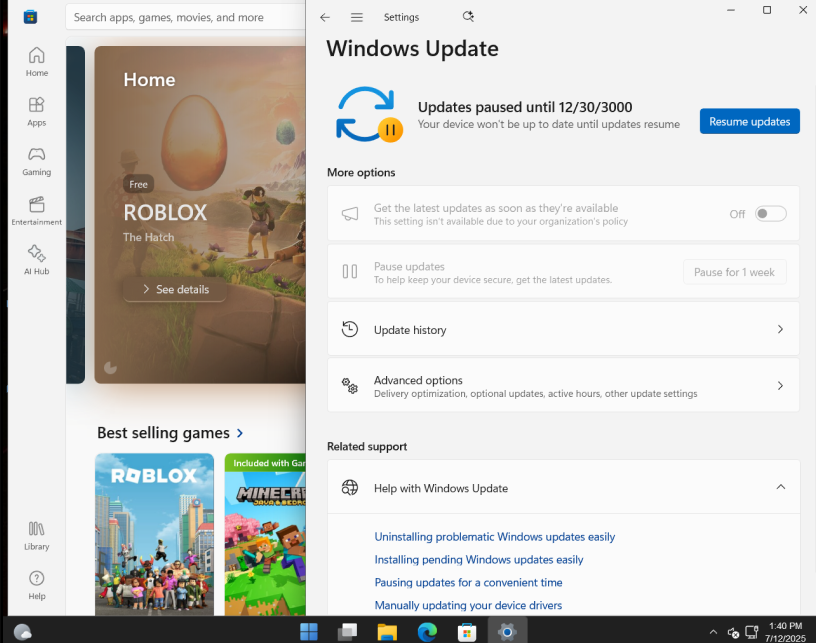Click the pause icon beside Pause updates

(350, 272)
